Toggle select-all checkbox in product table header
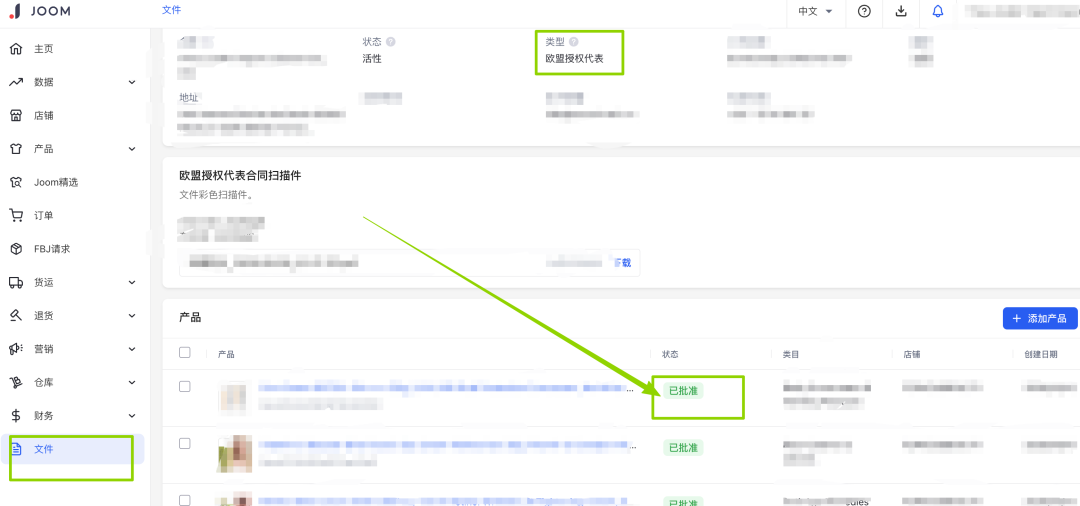 click(185, 352)
